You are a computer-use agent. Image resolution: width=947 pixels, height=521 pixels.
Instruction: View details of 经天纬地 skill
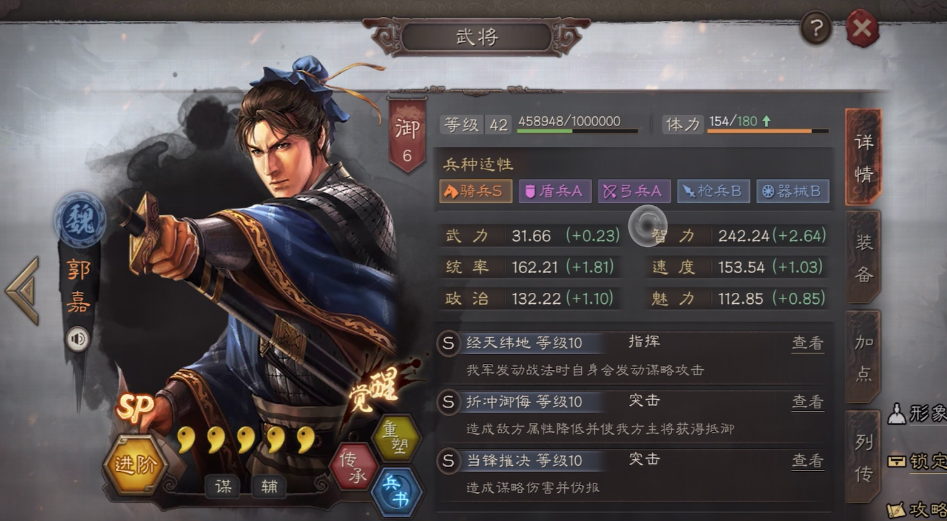click(807, 343)
